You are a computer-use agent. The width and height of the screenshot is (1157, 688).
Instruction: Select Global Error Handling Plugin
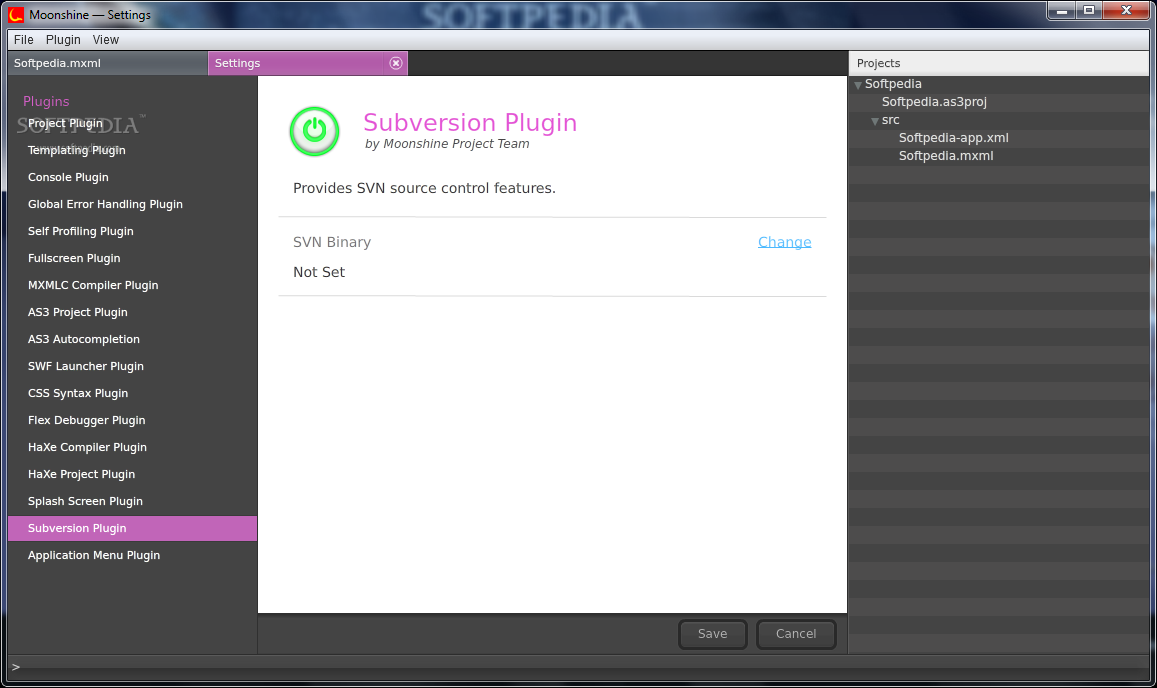pos(132,204)
